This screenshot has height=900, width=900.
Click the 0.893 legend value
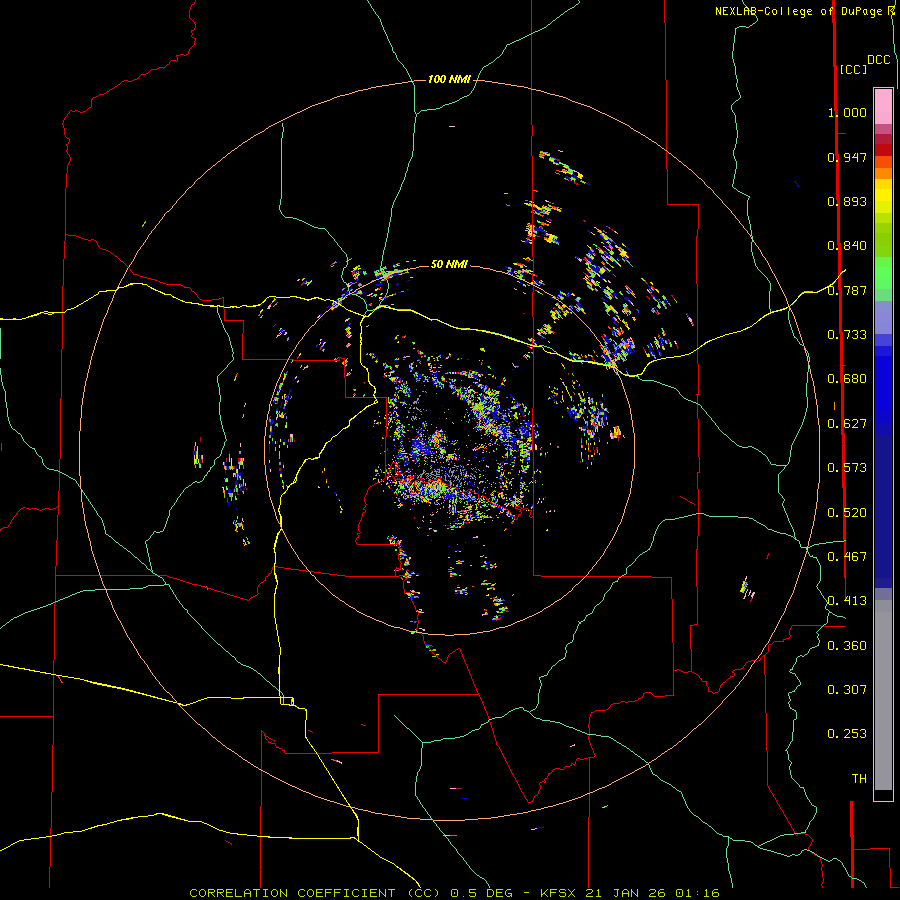click(847, 201)
